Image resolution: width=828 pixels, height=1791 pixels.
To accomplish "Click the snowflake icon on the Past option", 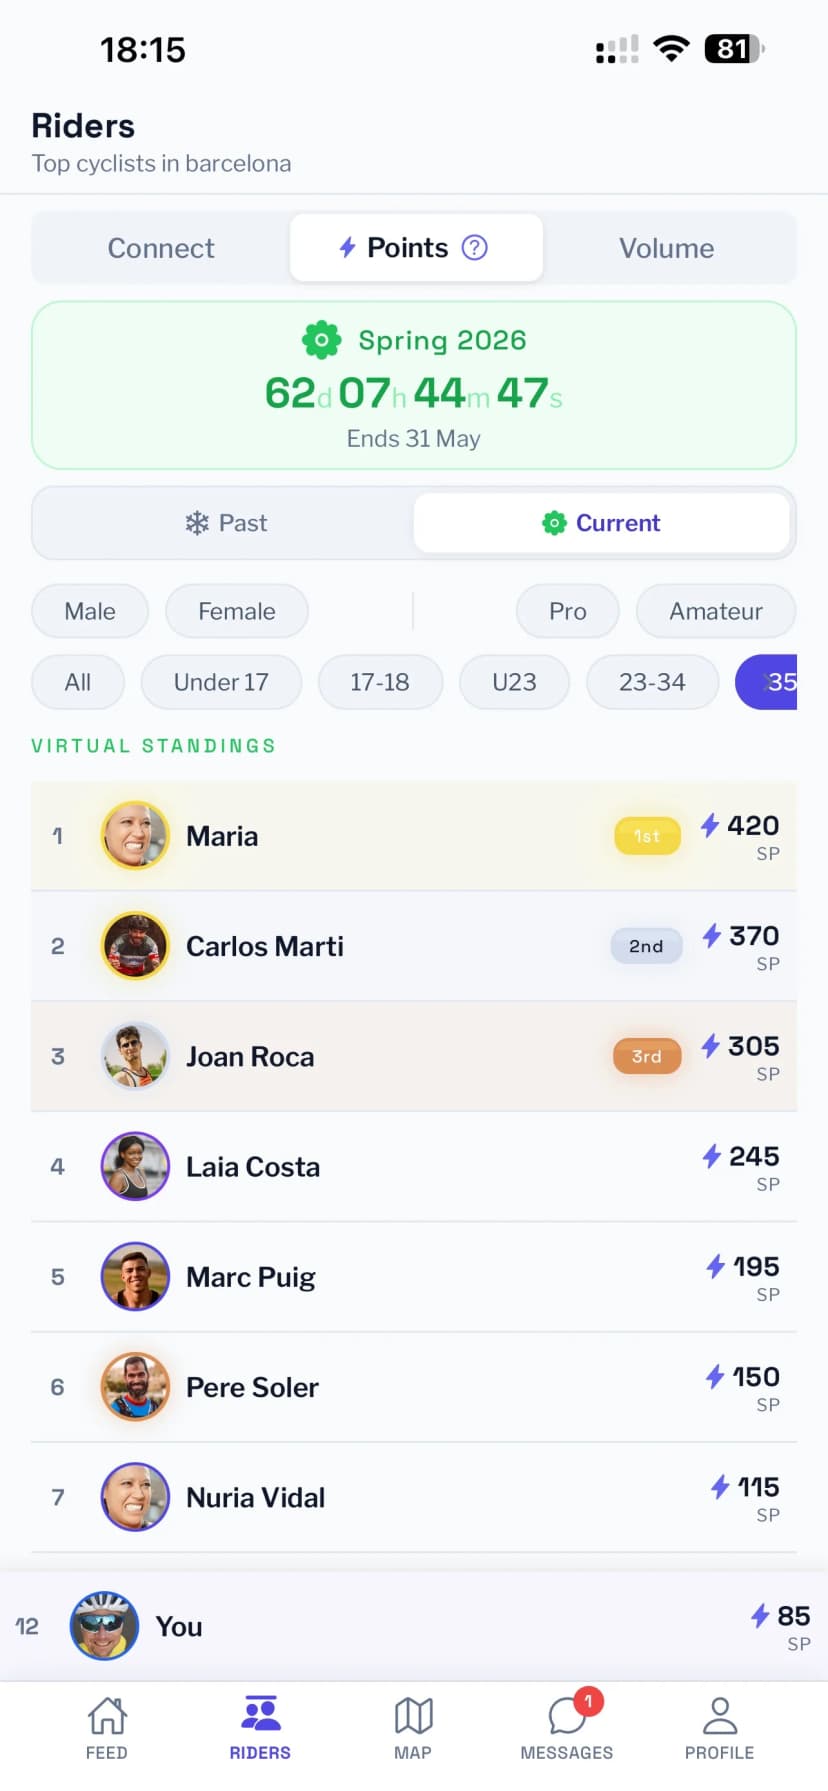I will (196, 522).
